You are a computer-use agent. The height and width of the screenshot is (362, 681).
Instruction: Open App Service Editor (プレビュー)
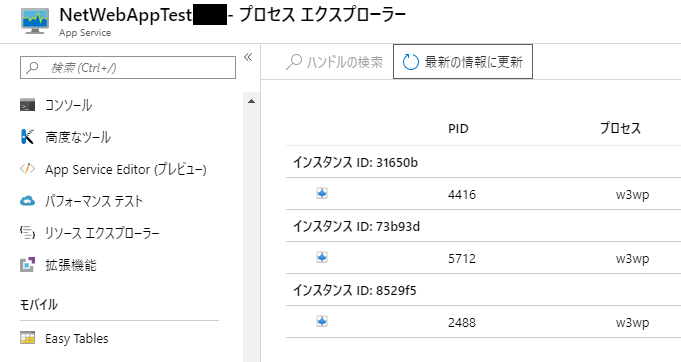click(x=126, y=169)
